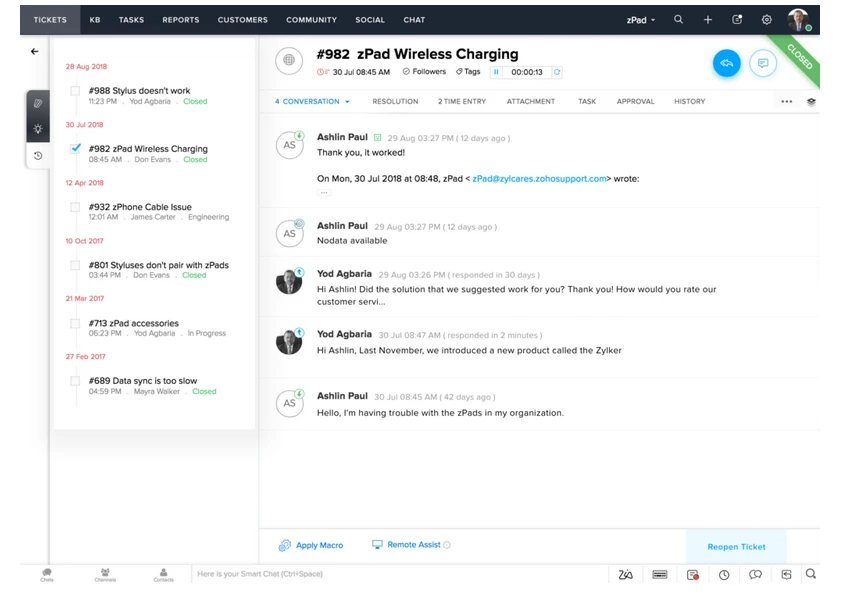Click Yod Agbaria's avatar on 29 Aug message
Image resolution: width=860 pixels, height=595 pixels.
[x=289, y=281]
